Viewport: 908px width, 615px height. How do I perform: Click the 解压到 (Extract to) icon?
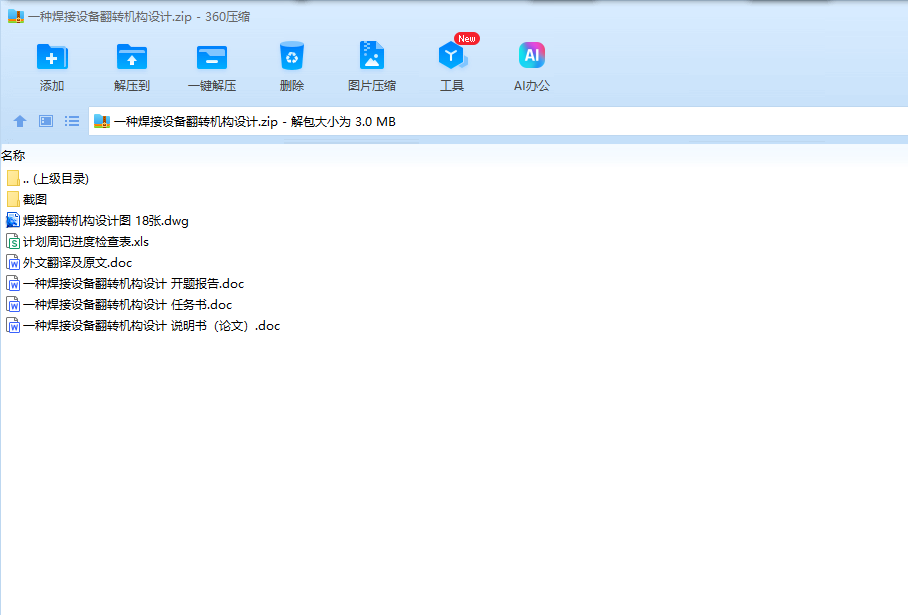click(x=131, y=57)
